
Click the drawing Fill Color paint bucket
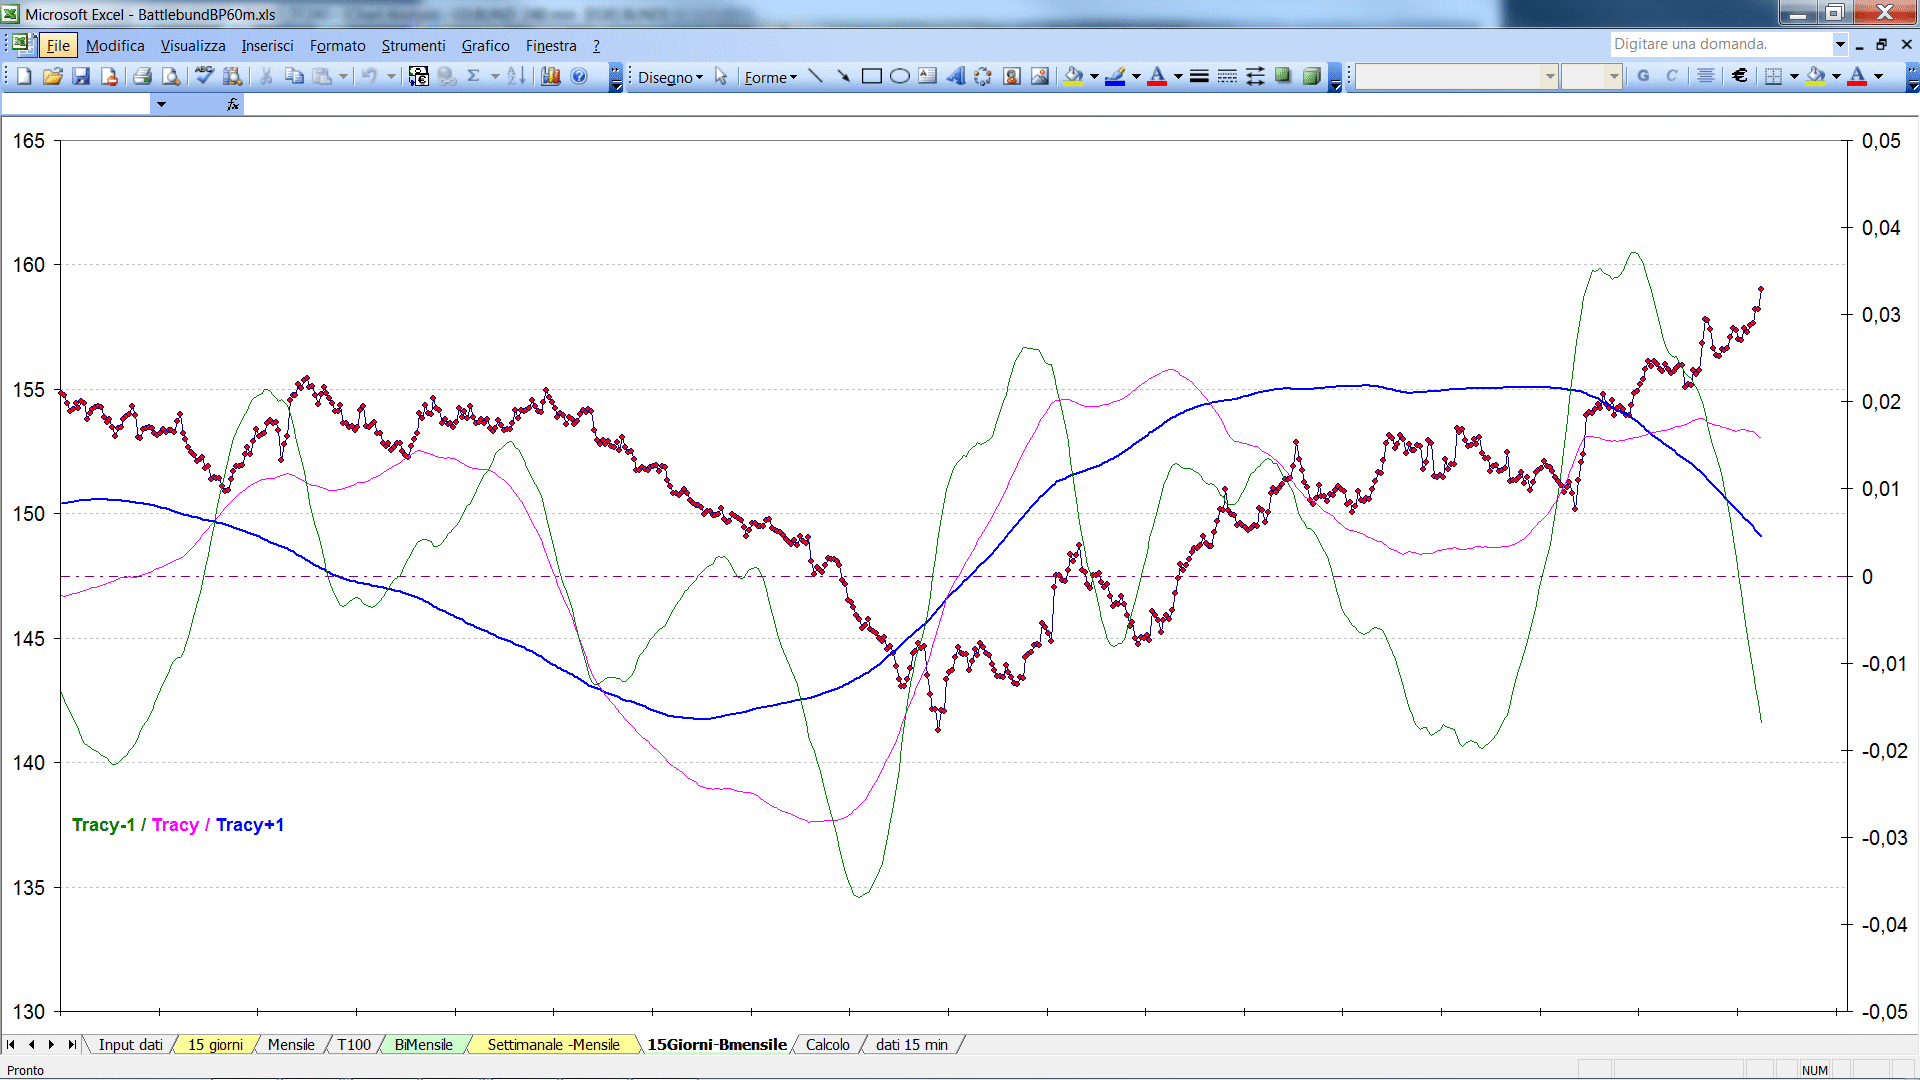pos(1074,76)
